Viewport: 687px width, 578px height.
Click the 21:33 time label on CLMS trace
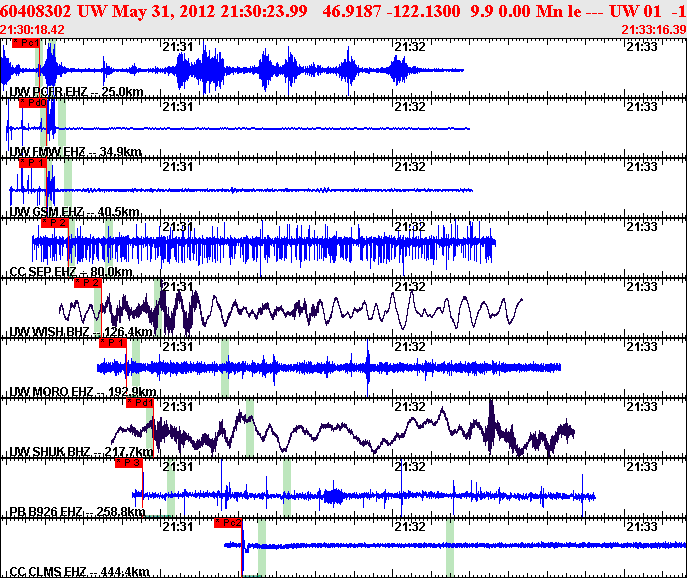click(x=641, y=527)
